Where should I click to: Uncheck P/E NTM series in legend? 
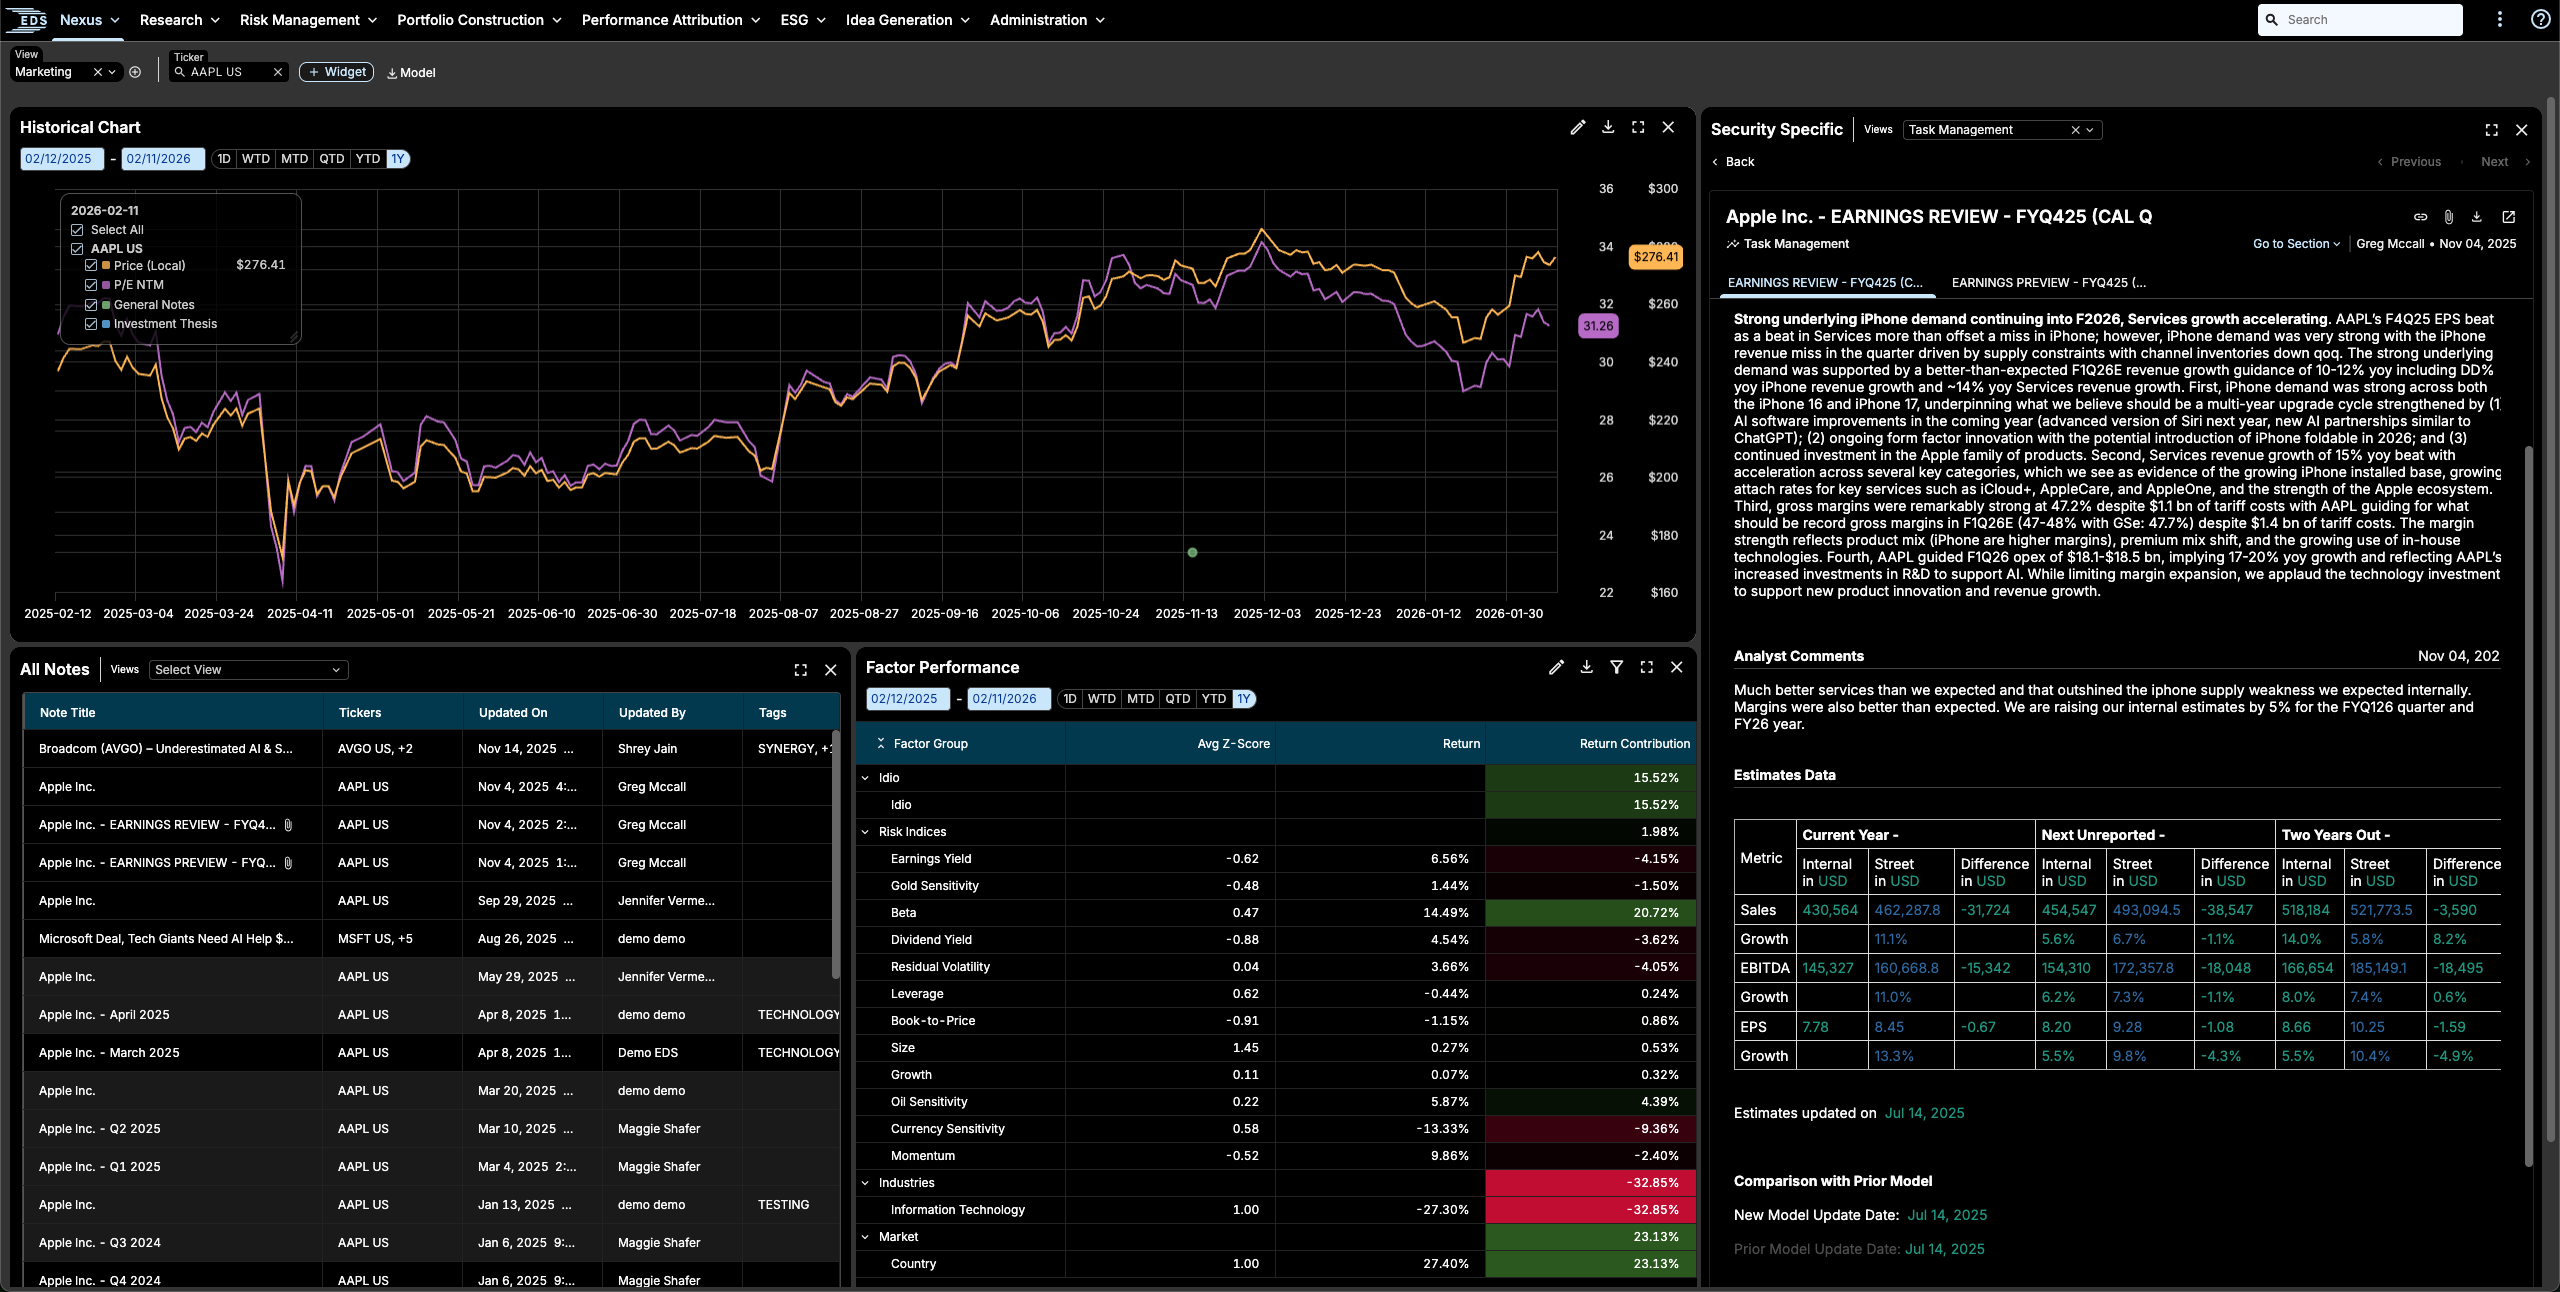pos(91,285)
